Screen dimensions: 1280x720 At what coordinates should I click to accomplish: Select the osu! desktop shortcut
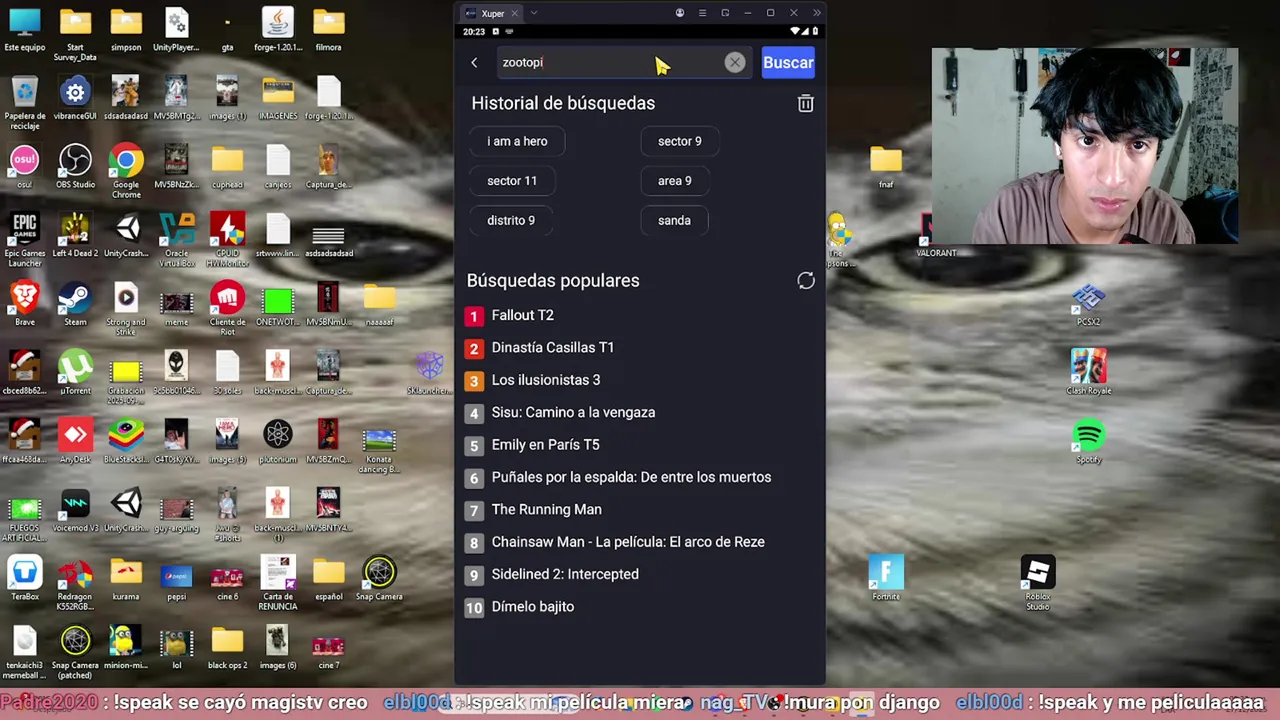point(25,166)
